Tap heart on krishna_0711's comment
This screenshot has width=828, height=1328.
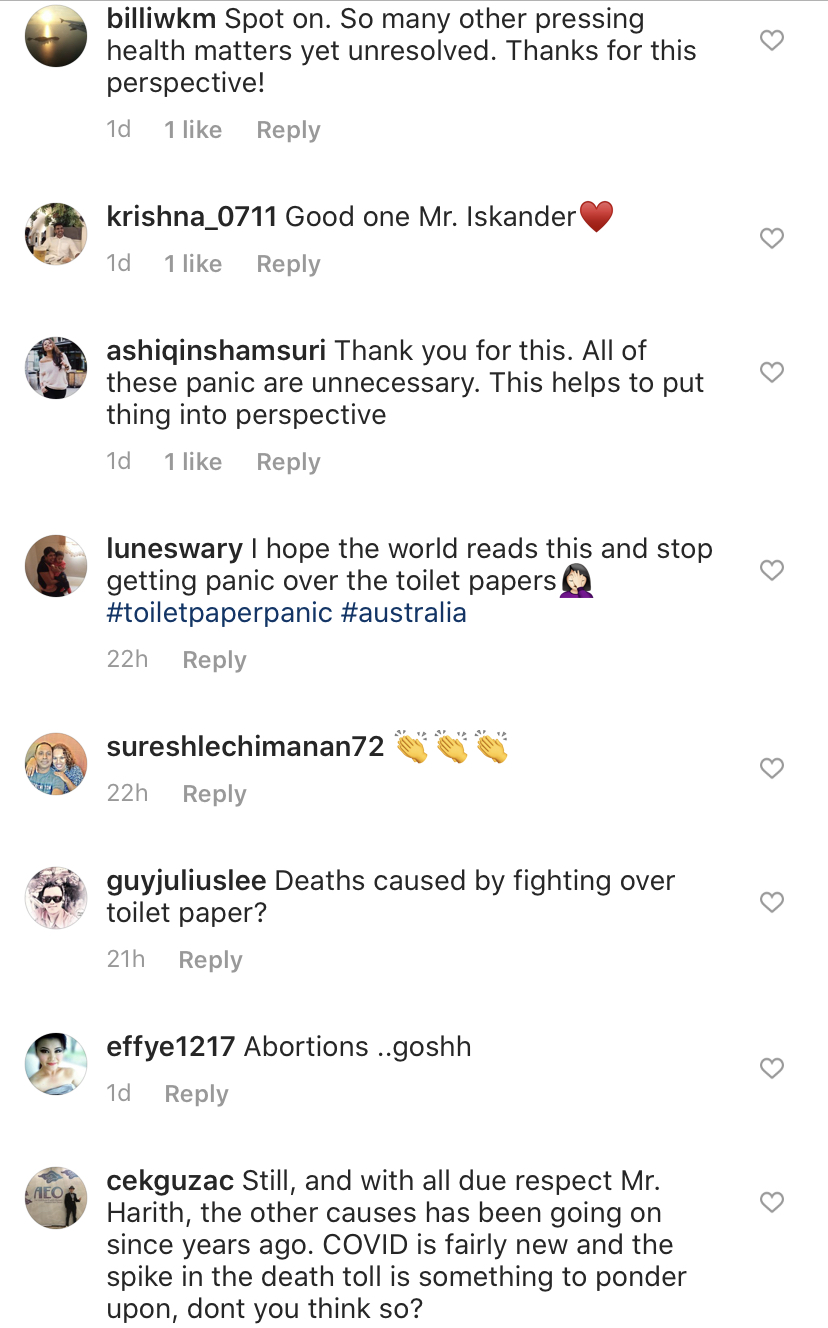(x=771, y=239)
